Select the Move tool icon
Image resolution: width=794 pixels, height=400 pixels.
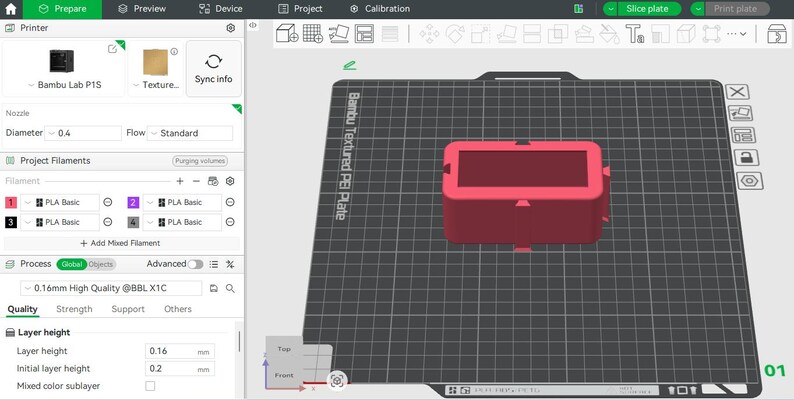point(429,34)
